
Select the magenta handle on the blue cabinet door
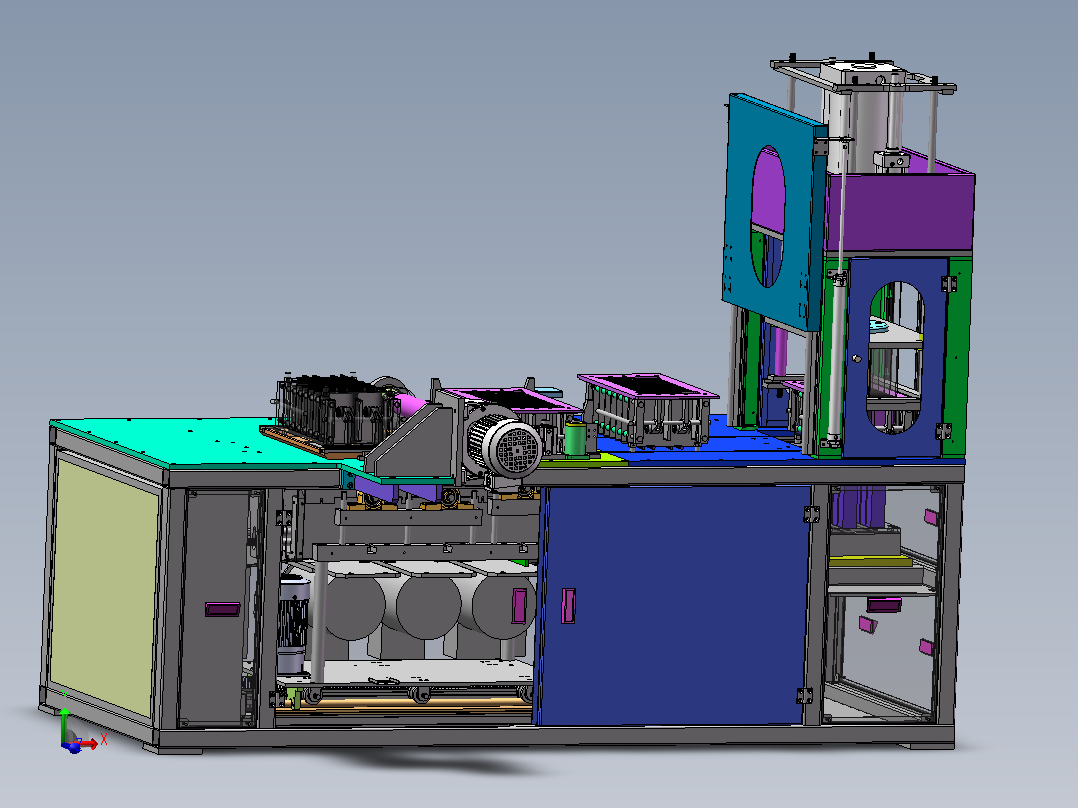(568, 606)
